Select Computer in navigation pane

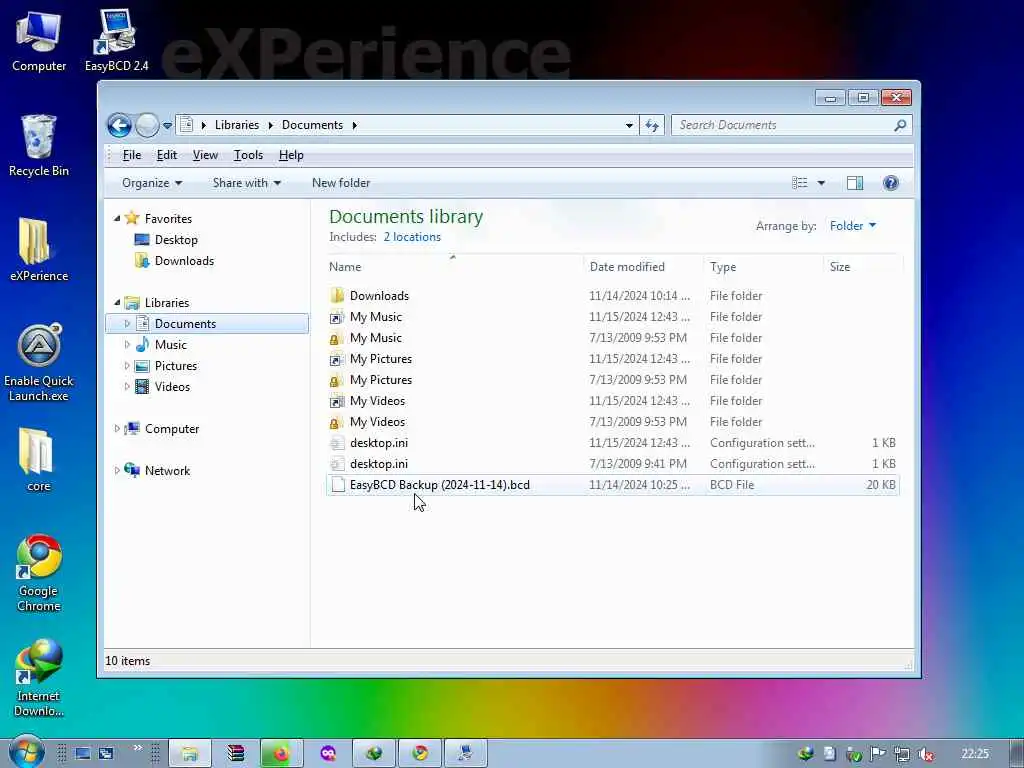pos(172,428)
